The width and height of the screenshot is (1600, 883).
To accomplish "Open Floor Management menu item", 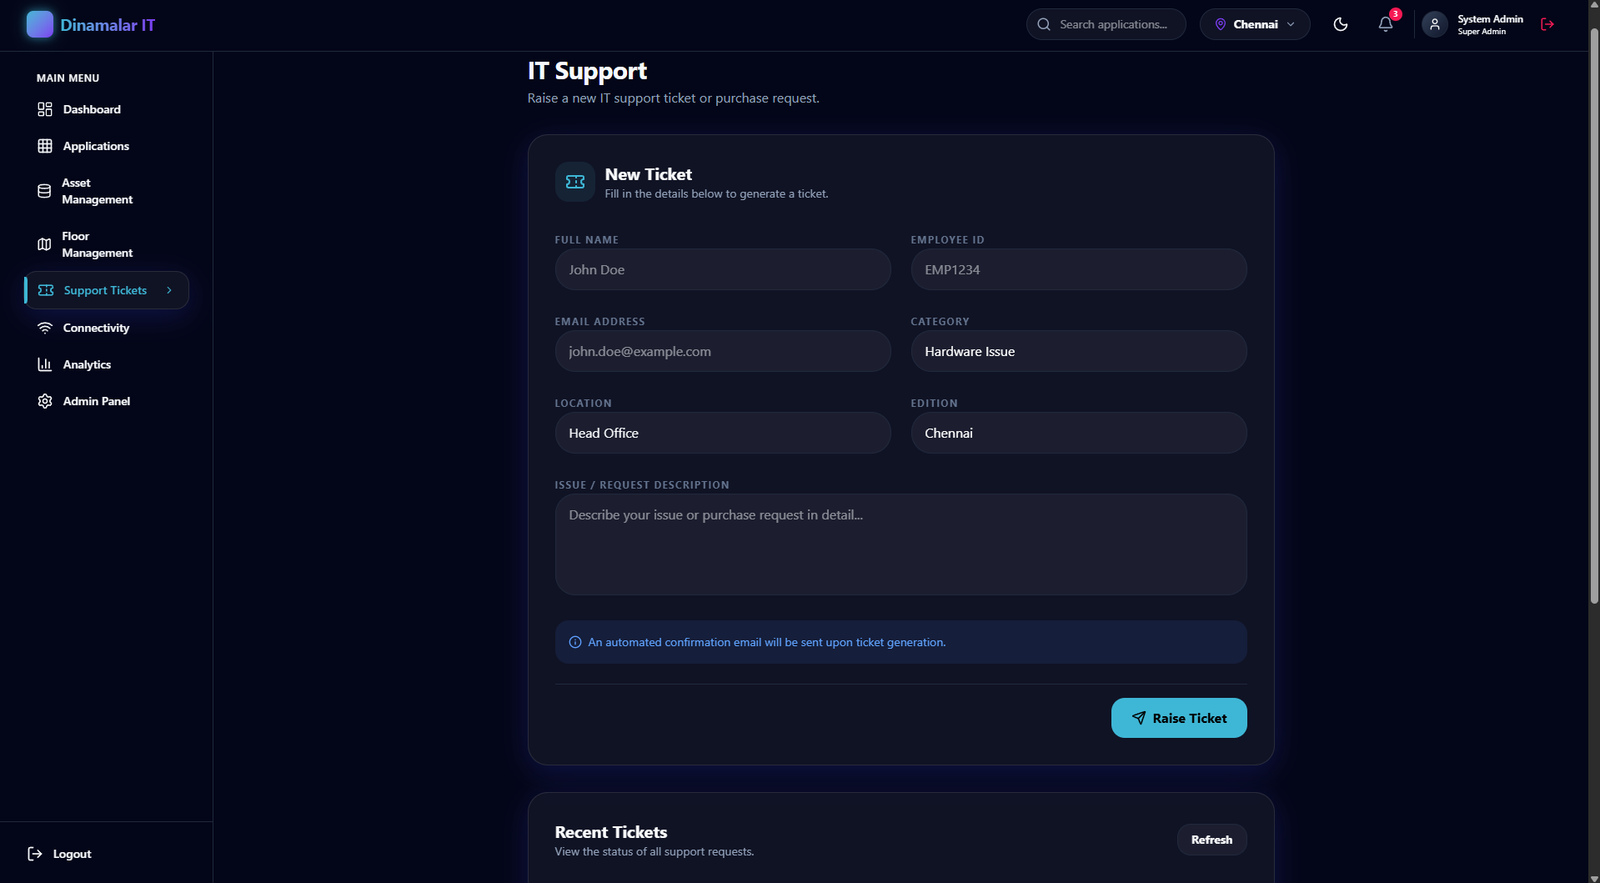I will pos(106,244).
